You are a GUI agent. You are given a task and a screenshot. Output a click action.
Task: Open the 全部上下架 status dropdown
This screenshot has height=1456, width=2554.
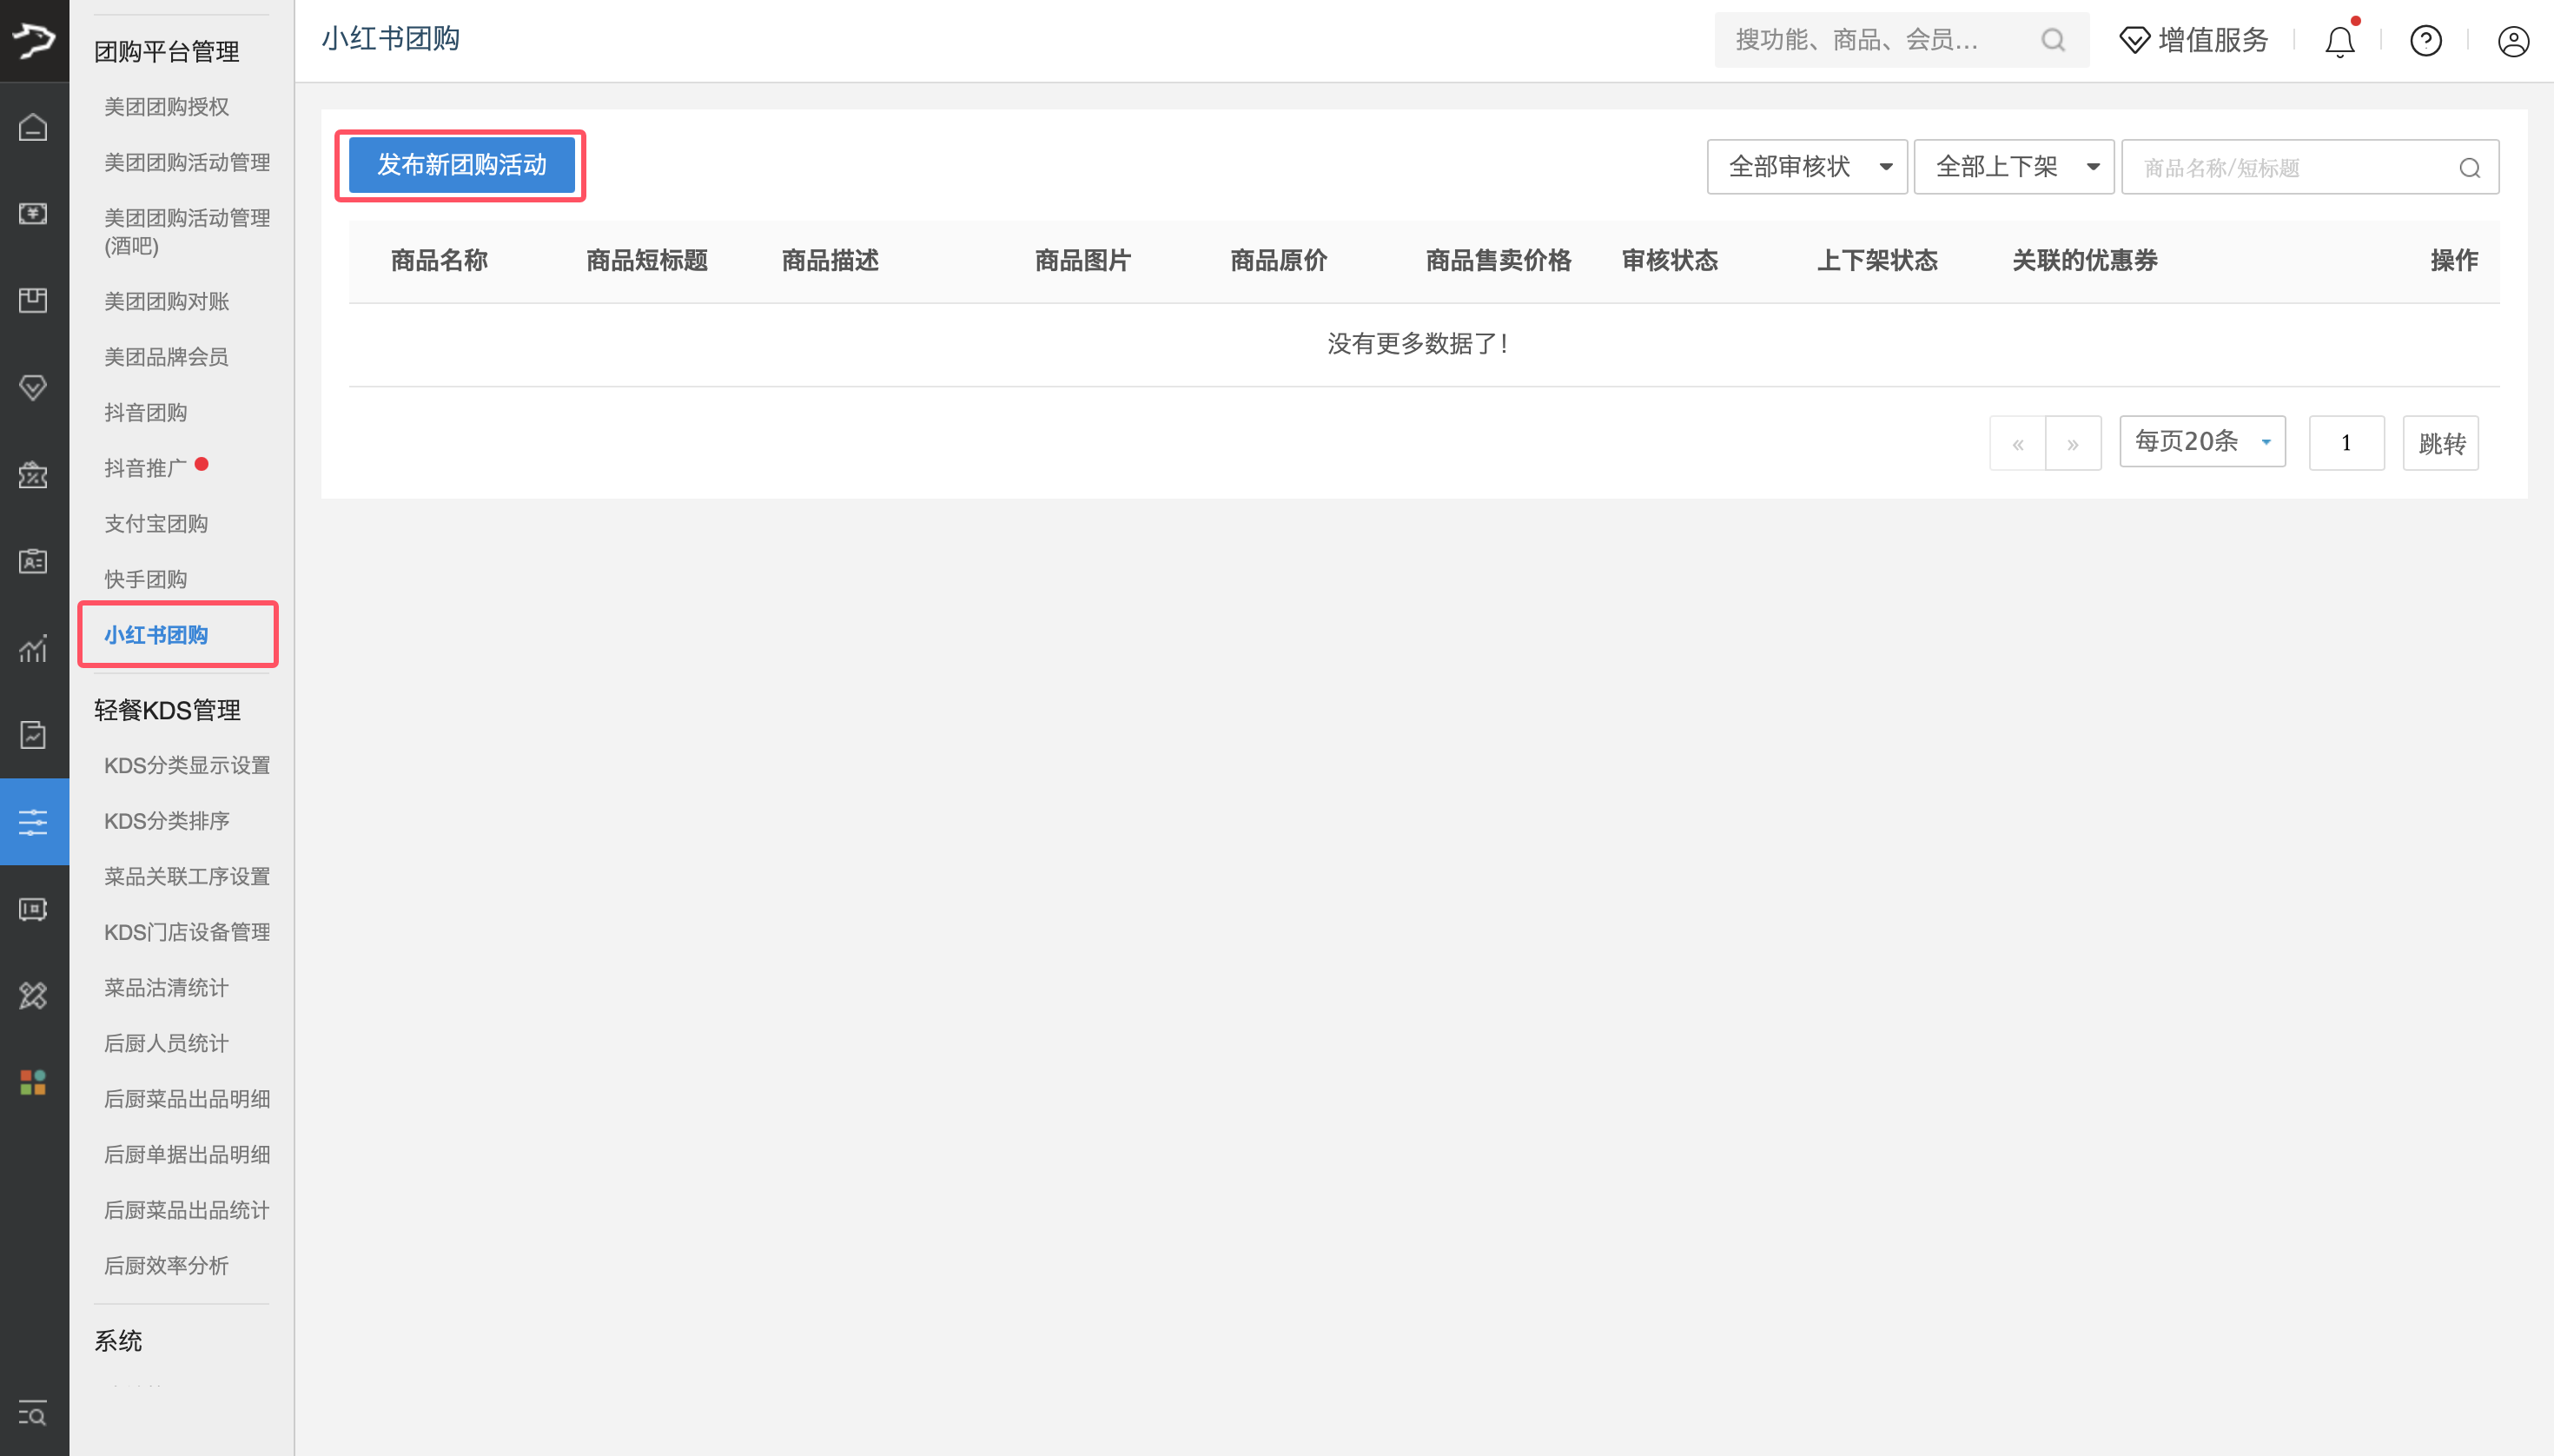[2012, 166]
